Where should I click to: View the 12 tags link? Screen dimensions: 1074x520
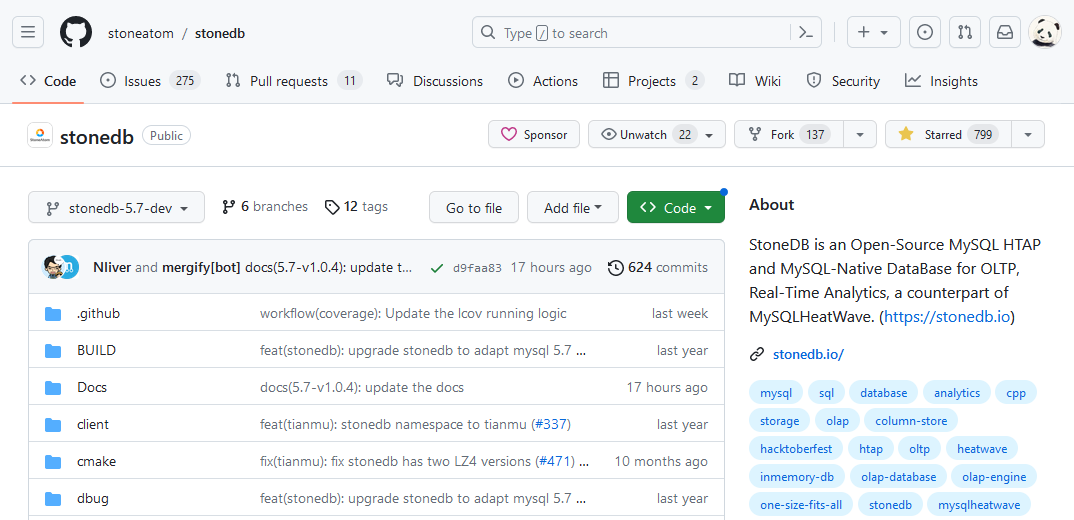point(356,206)
